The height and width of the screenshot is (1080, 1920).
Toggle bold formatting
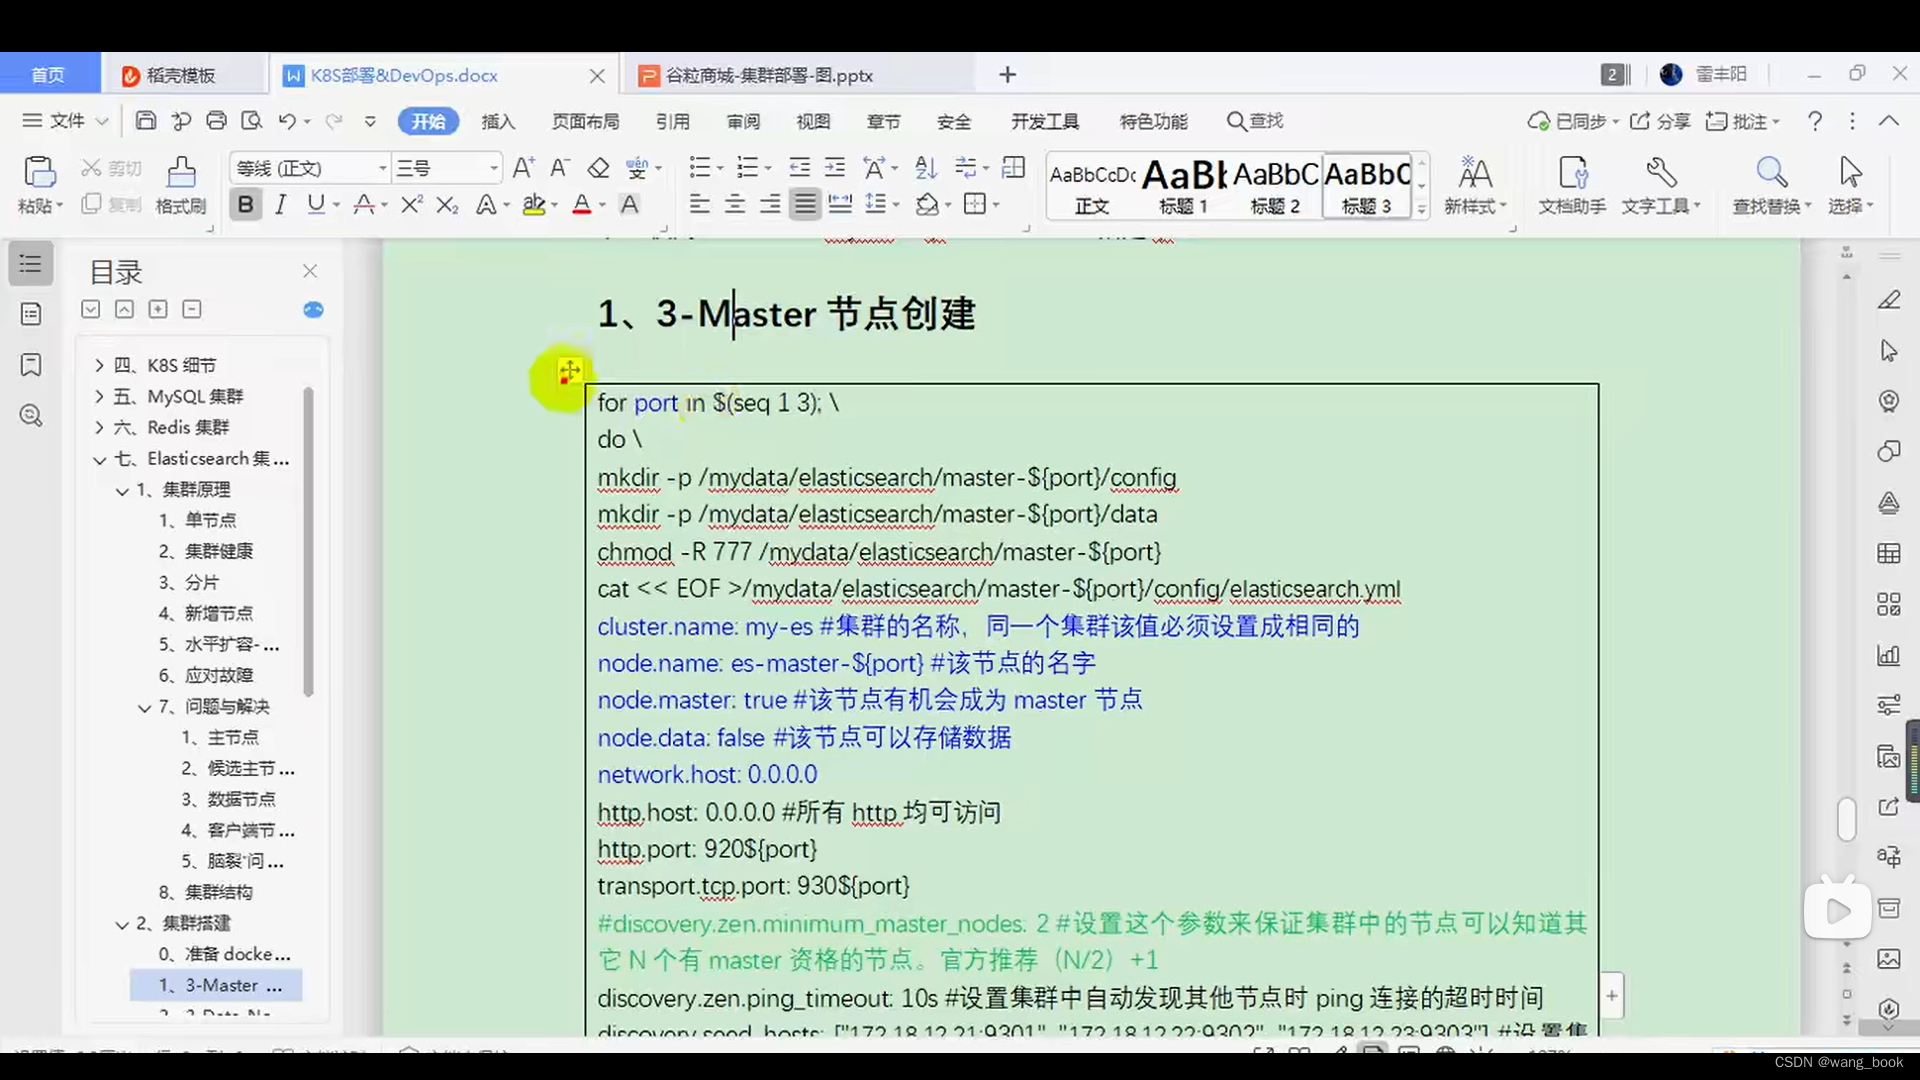click(245, 204)
